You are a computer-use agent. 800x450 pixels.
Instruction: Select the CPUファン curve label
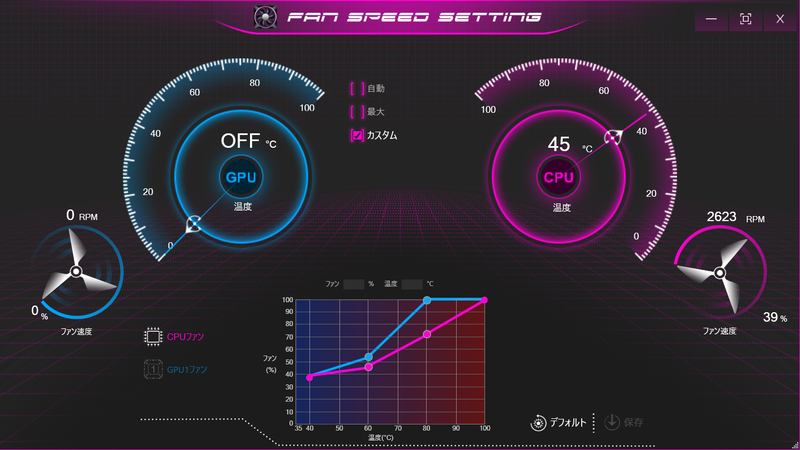tap(185, 337)
